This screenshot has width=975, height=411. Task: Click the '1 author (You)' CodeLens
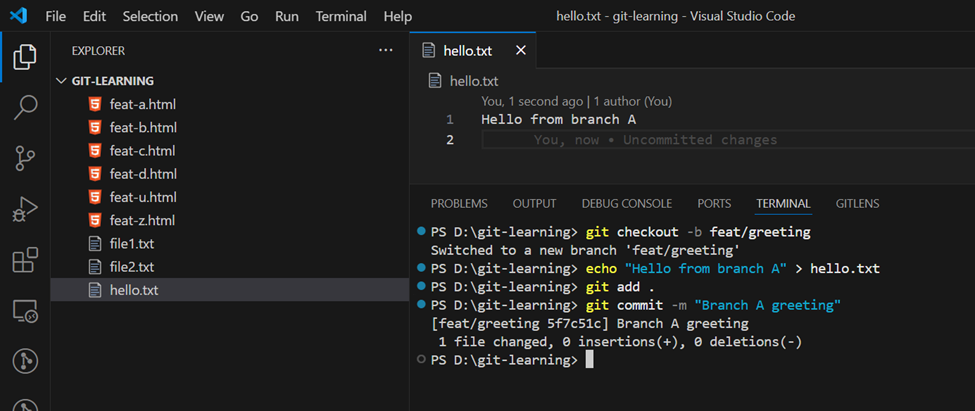tap(632, 101)
